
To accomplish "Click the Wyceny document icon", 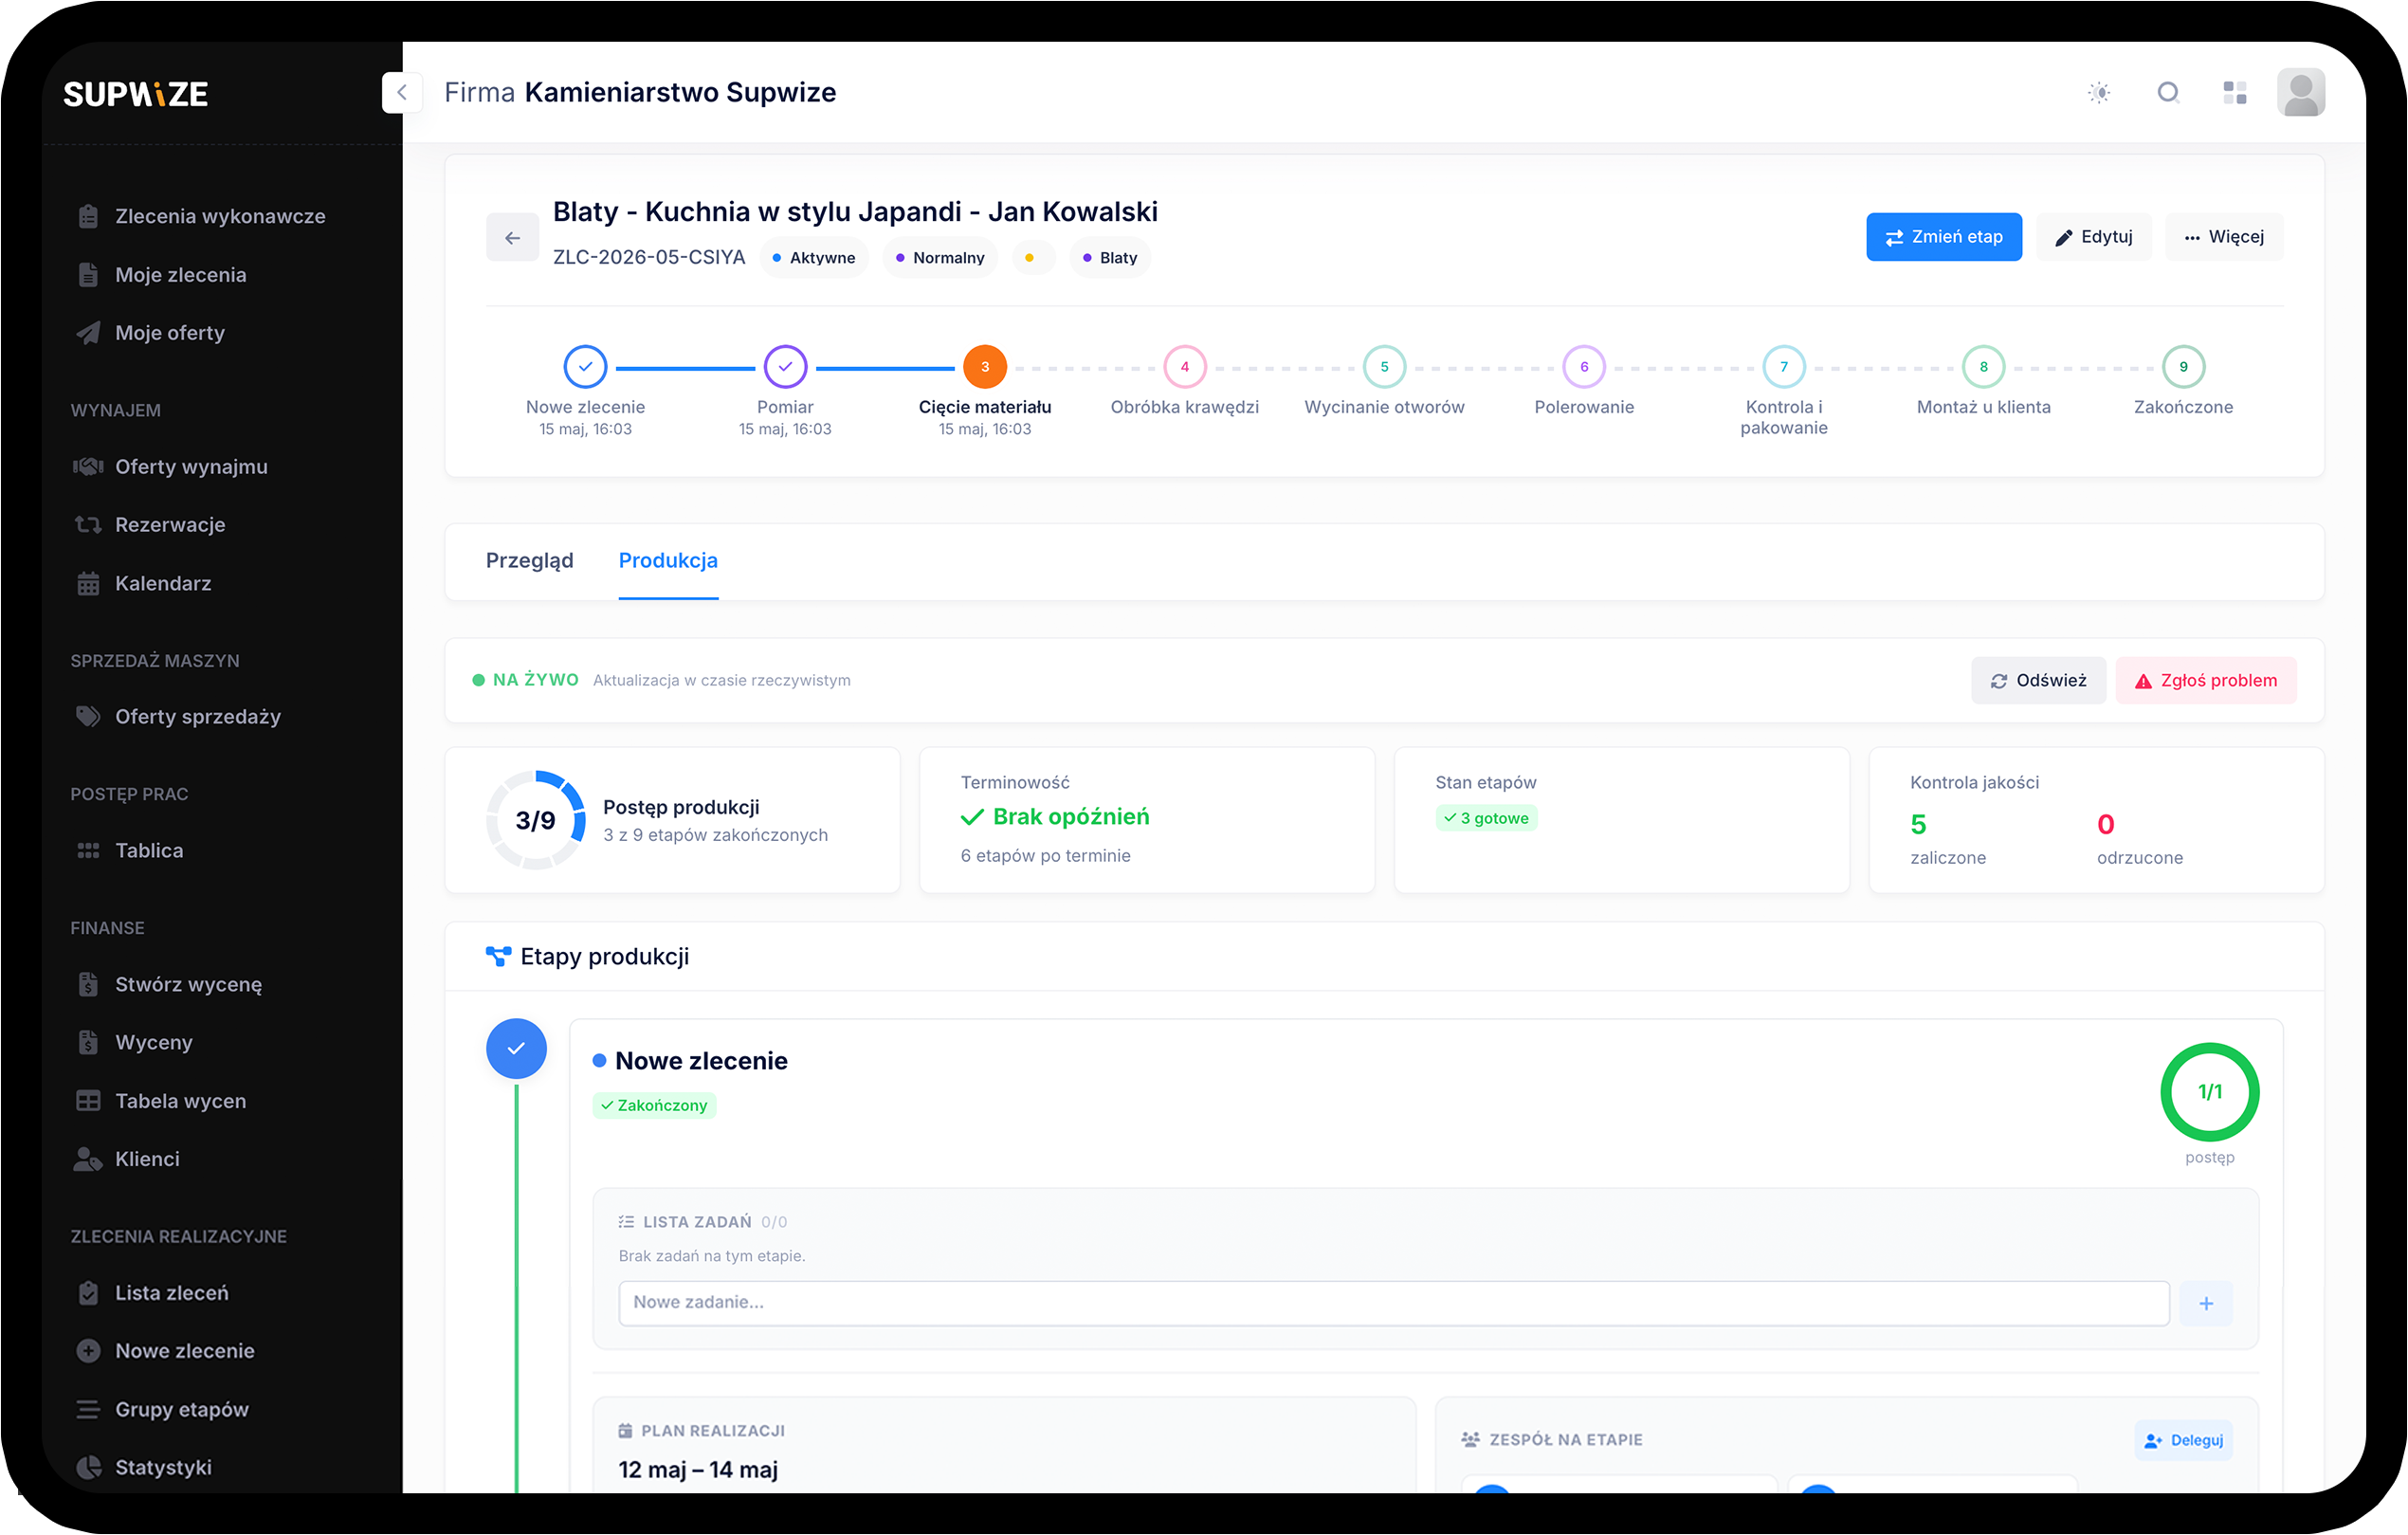I will click(88, 1043).
